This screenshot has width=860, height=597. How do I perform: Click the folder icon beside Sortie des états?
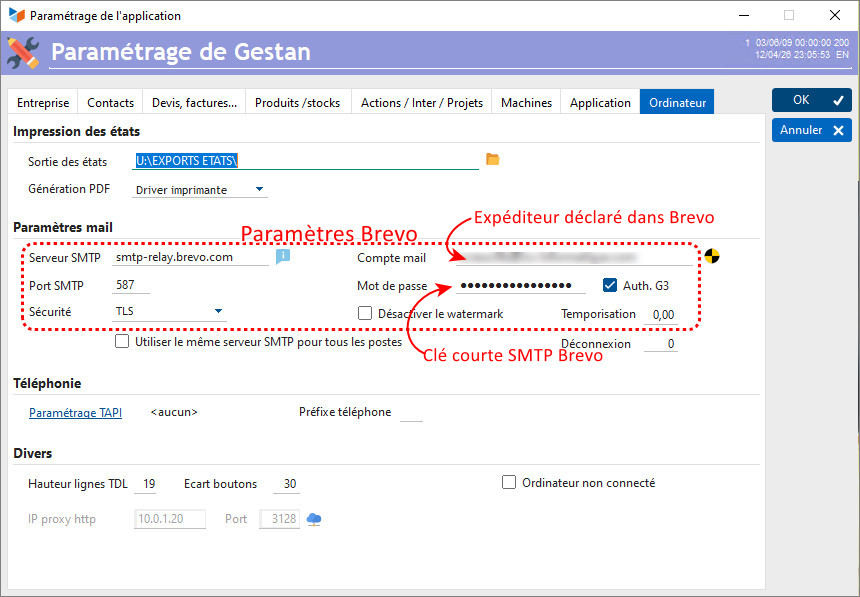coord(492,159)
